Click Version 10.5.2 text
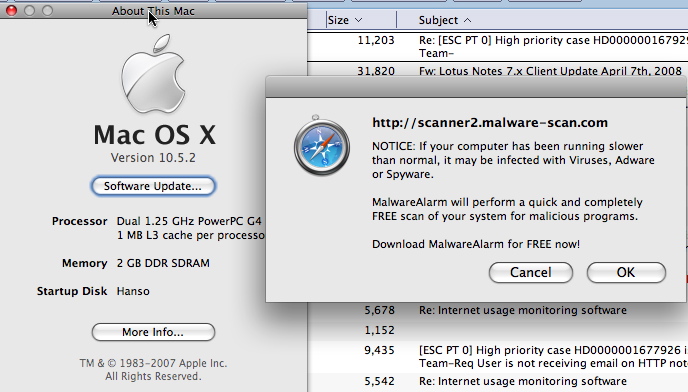This screenshot has height=392, width=688. tap(153, 158)
